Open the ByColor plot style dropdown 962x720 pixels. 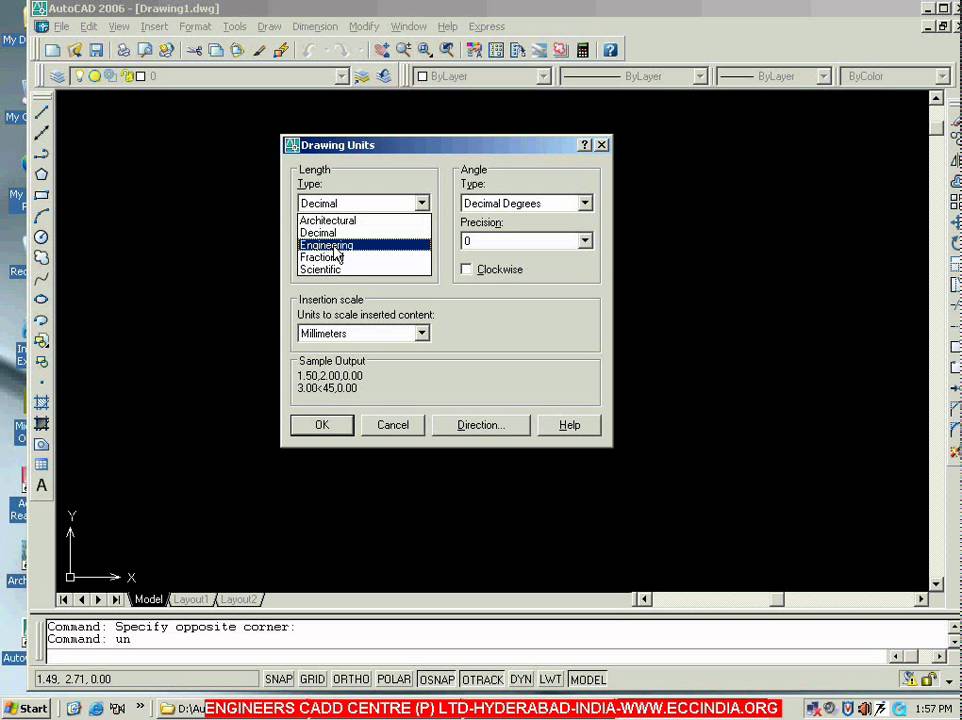click(x=942, y=77)
